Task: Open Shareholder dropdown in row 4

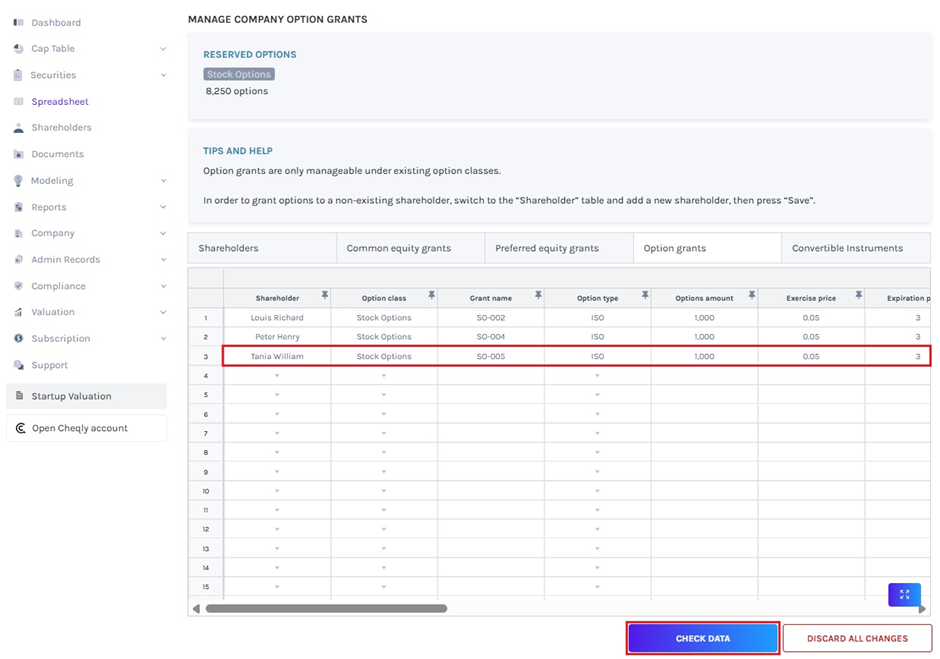Action: coord(277,376)
